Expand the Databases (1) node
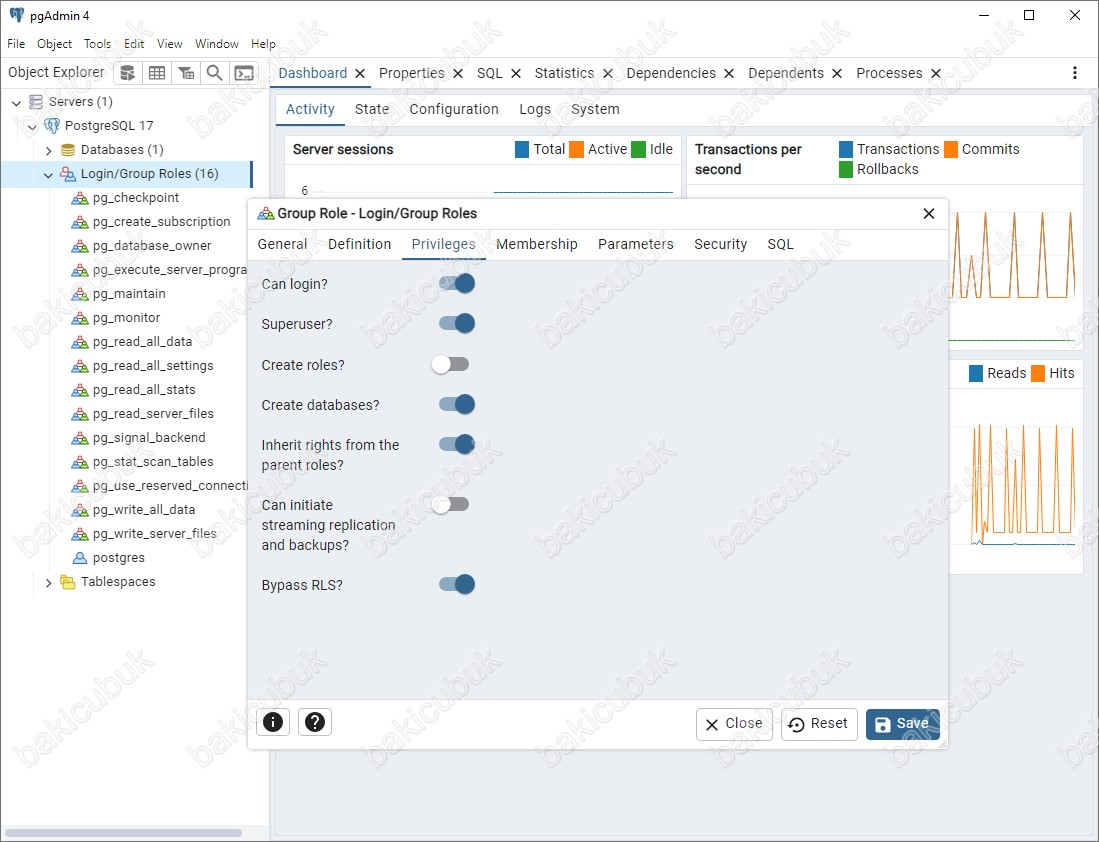 pos(48,151)
